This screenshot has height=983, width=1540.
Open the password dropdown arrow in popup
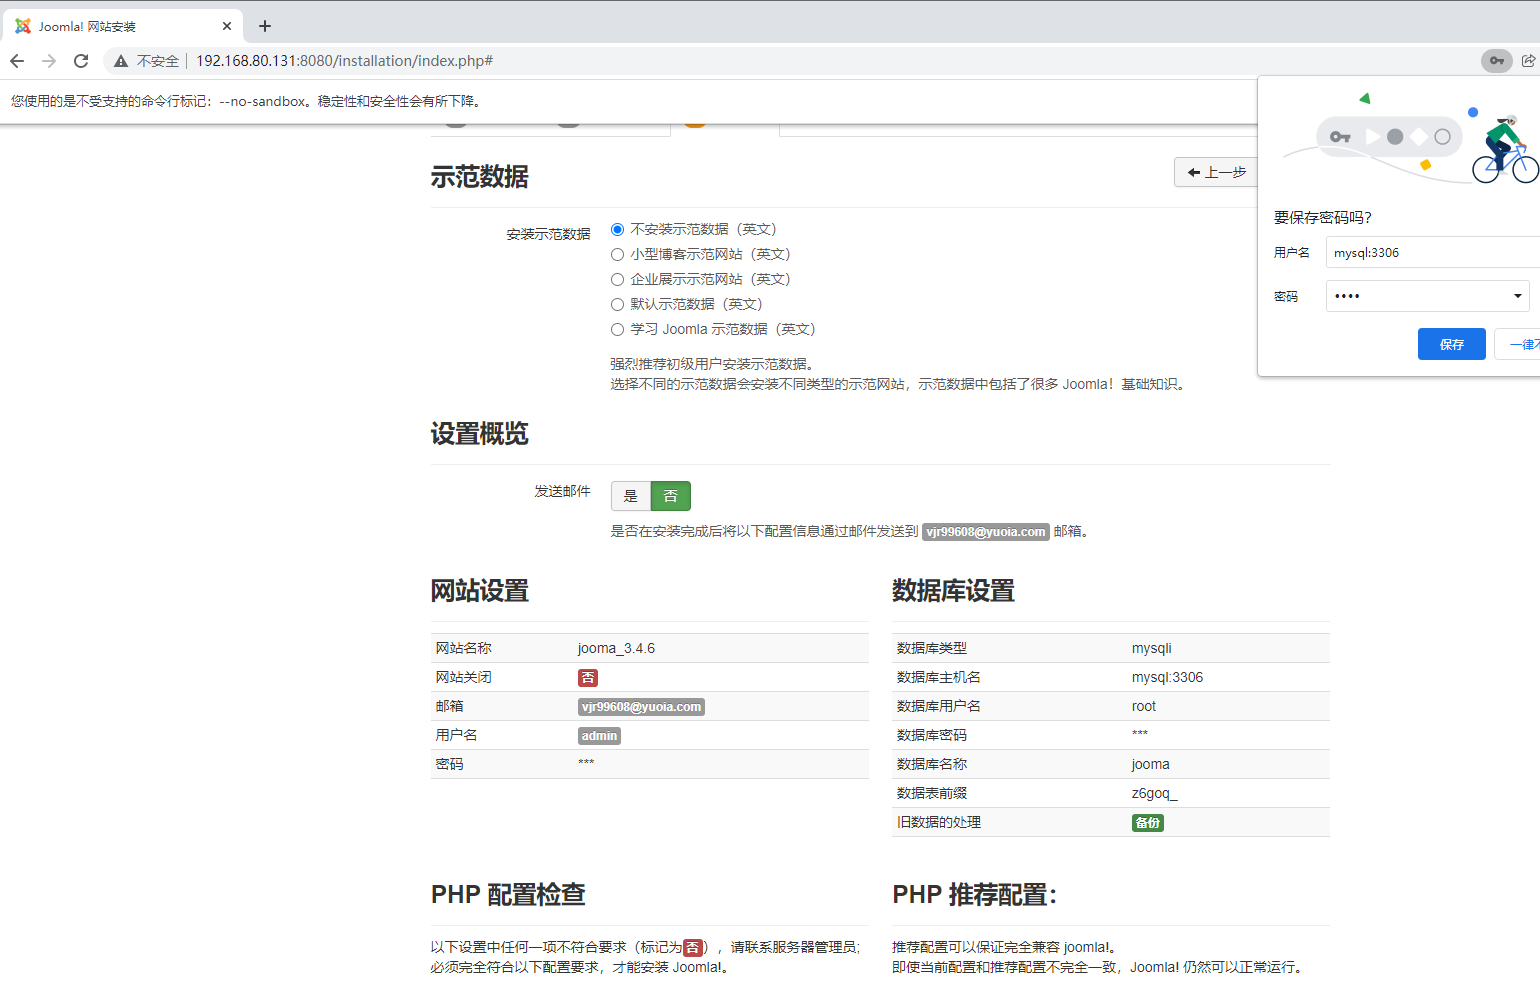tap(1518, 296)
